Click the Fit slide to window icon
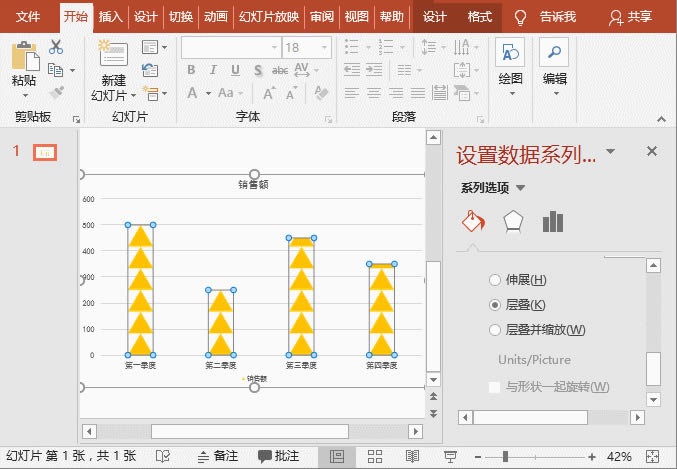Image resolution: width=677 pixels, height=469 pixels. pos(657,456)
